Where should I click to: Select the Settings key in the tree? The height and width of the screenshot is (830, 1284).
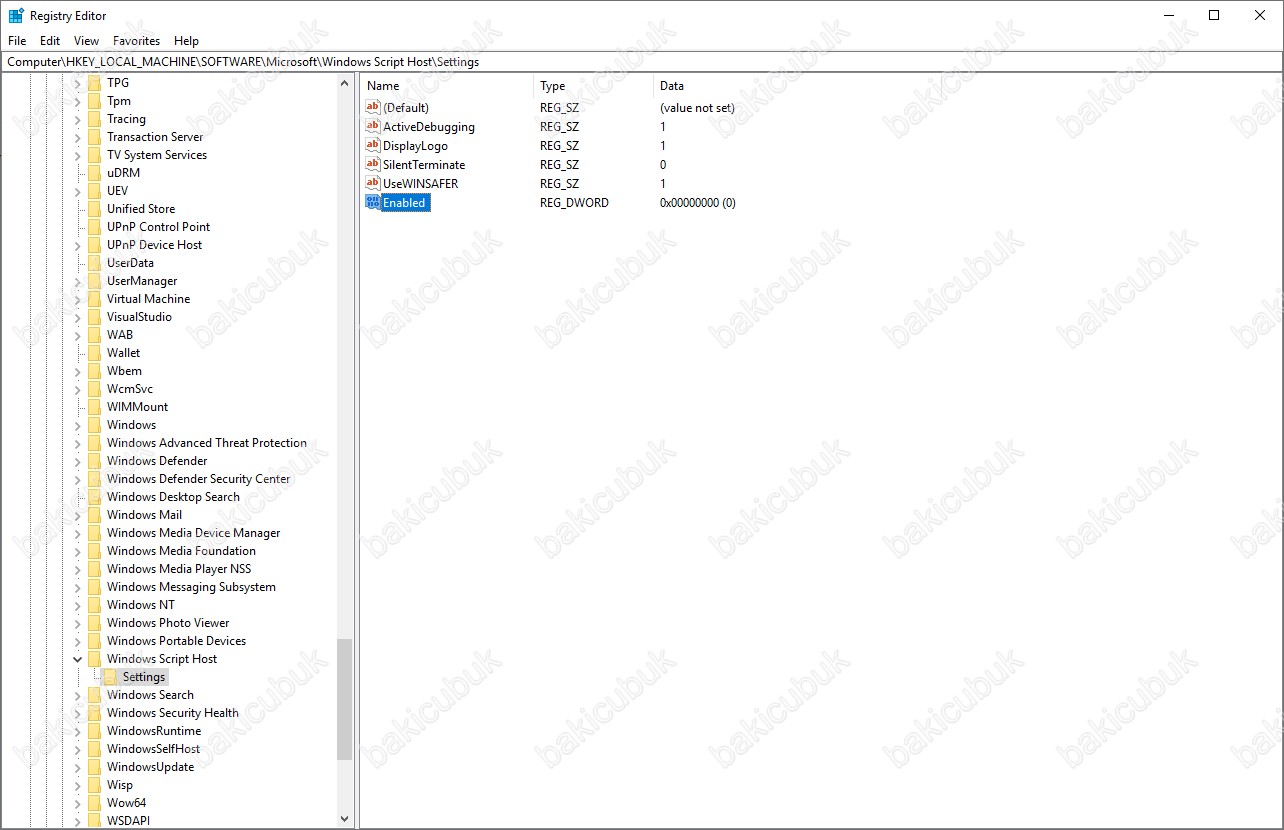(144, 677)
